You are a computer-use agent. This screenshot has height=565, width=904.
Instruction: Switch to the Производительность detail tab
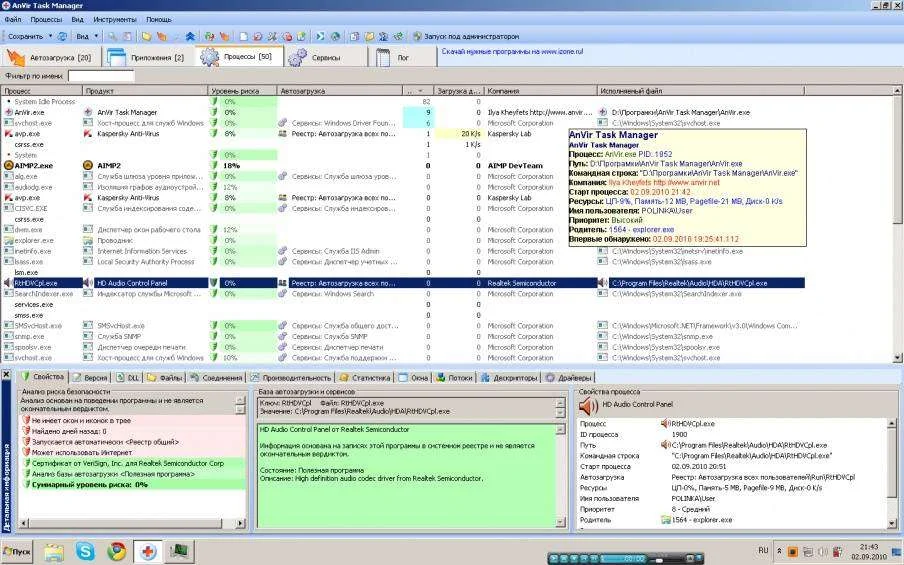coord(291,378)
